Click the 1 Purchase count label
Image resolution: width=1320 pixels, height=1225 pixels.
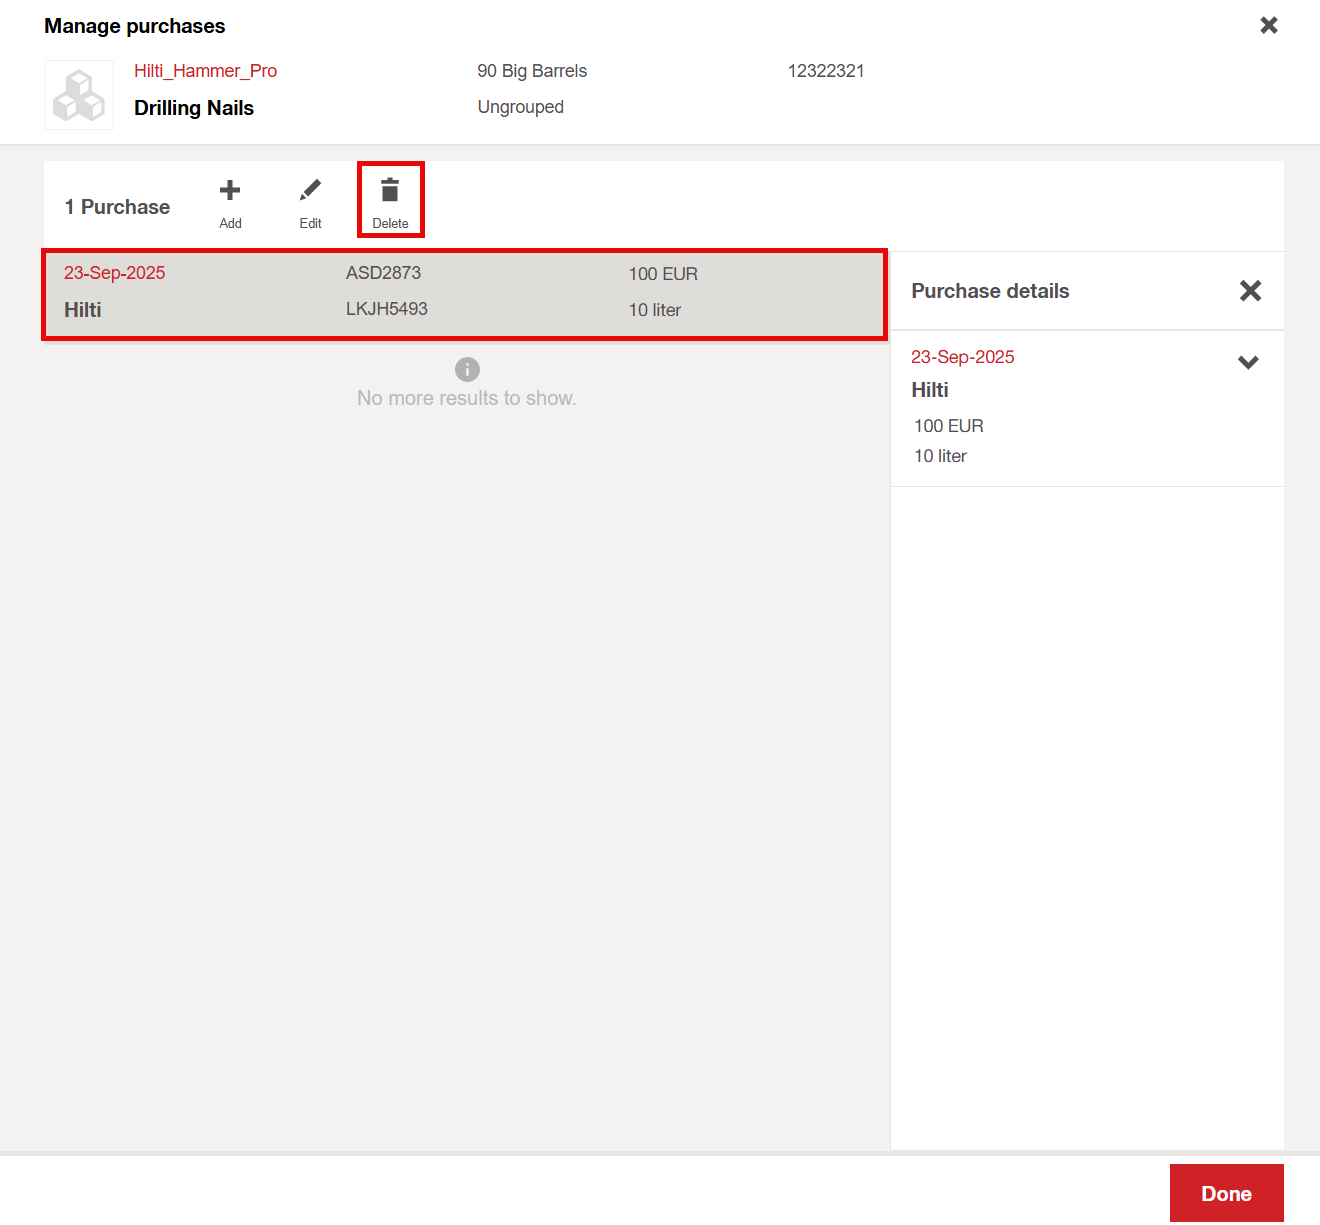[117, 207]
